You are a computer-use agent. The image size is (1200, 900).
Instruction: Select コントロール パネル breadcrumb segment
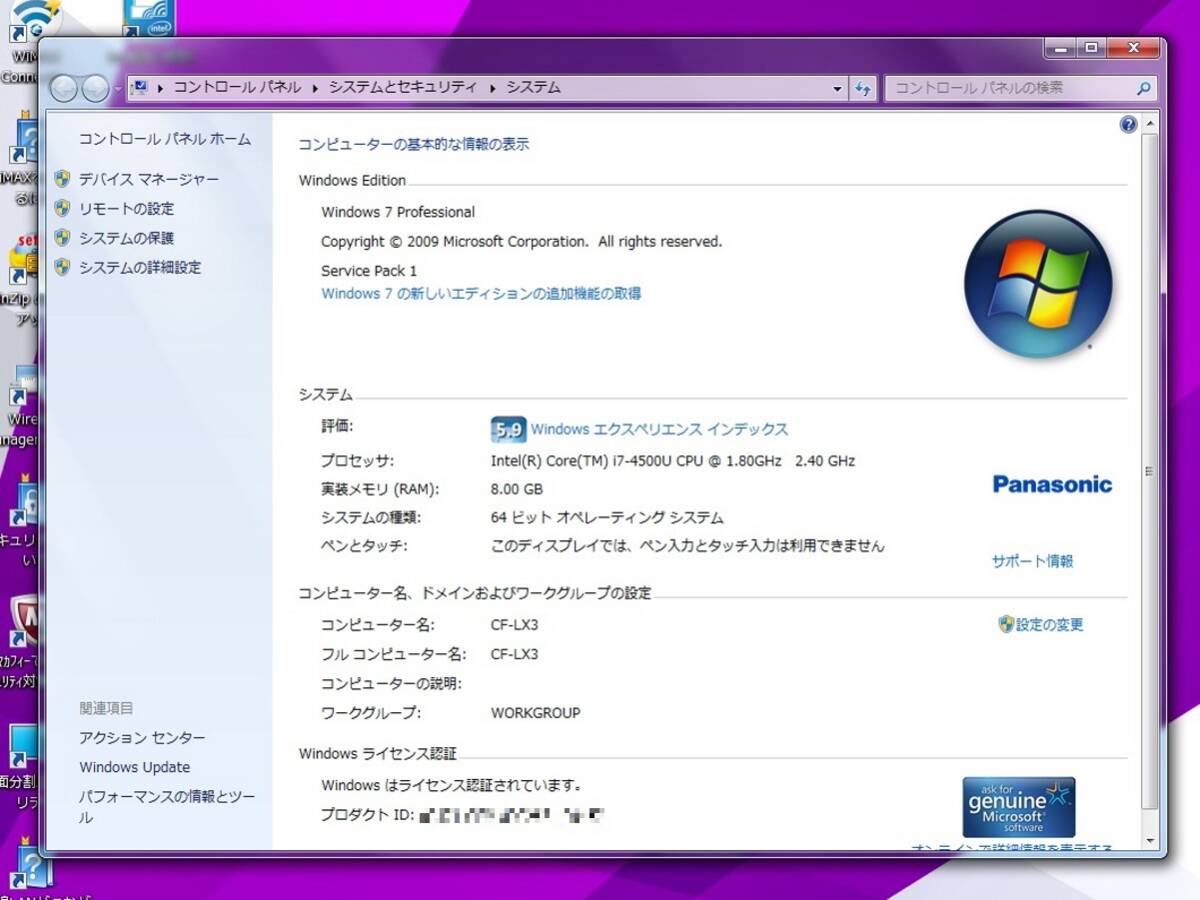point(237,87)
